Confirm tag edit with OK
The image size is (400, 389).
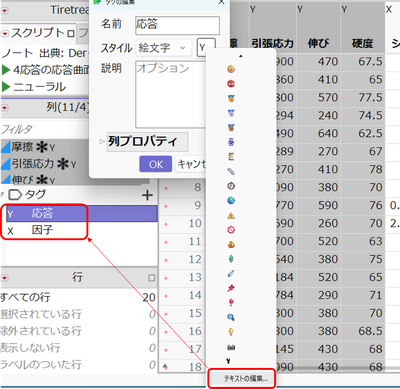pyautogui.click(x=156, y=164)
